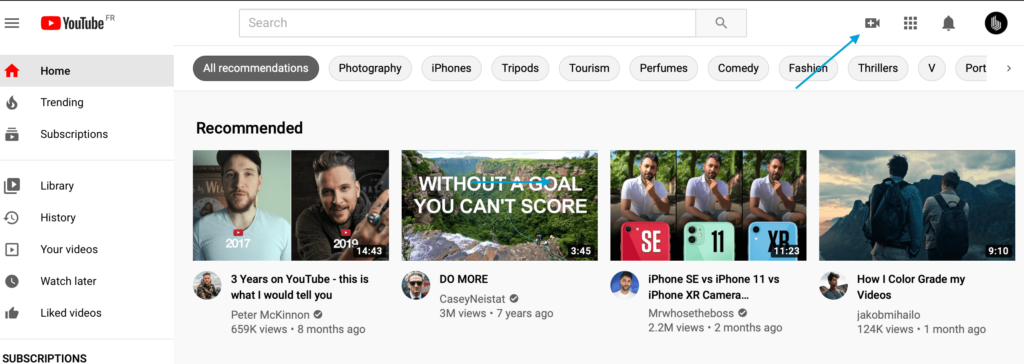Viewport: 1024px width, 364px height.
Task: Open the "DO MORE" video title
Action: tap(464, 279)
